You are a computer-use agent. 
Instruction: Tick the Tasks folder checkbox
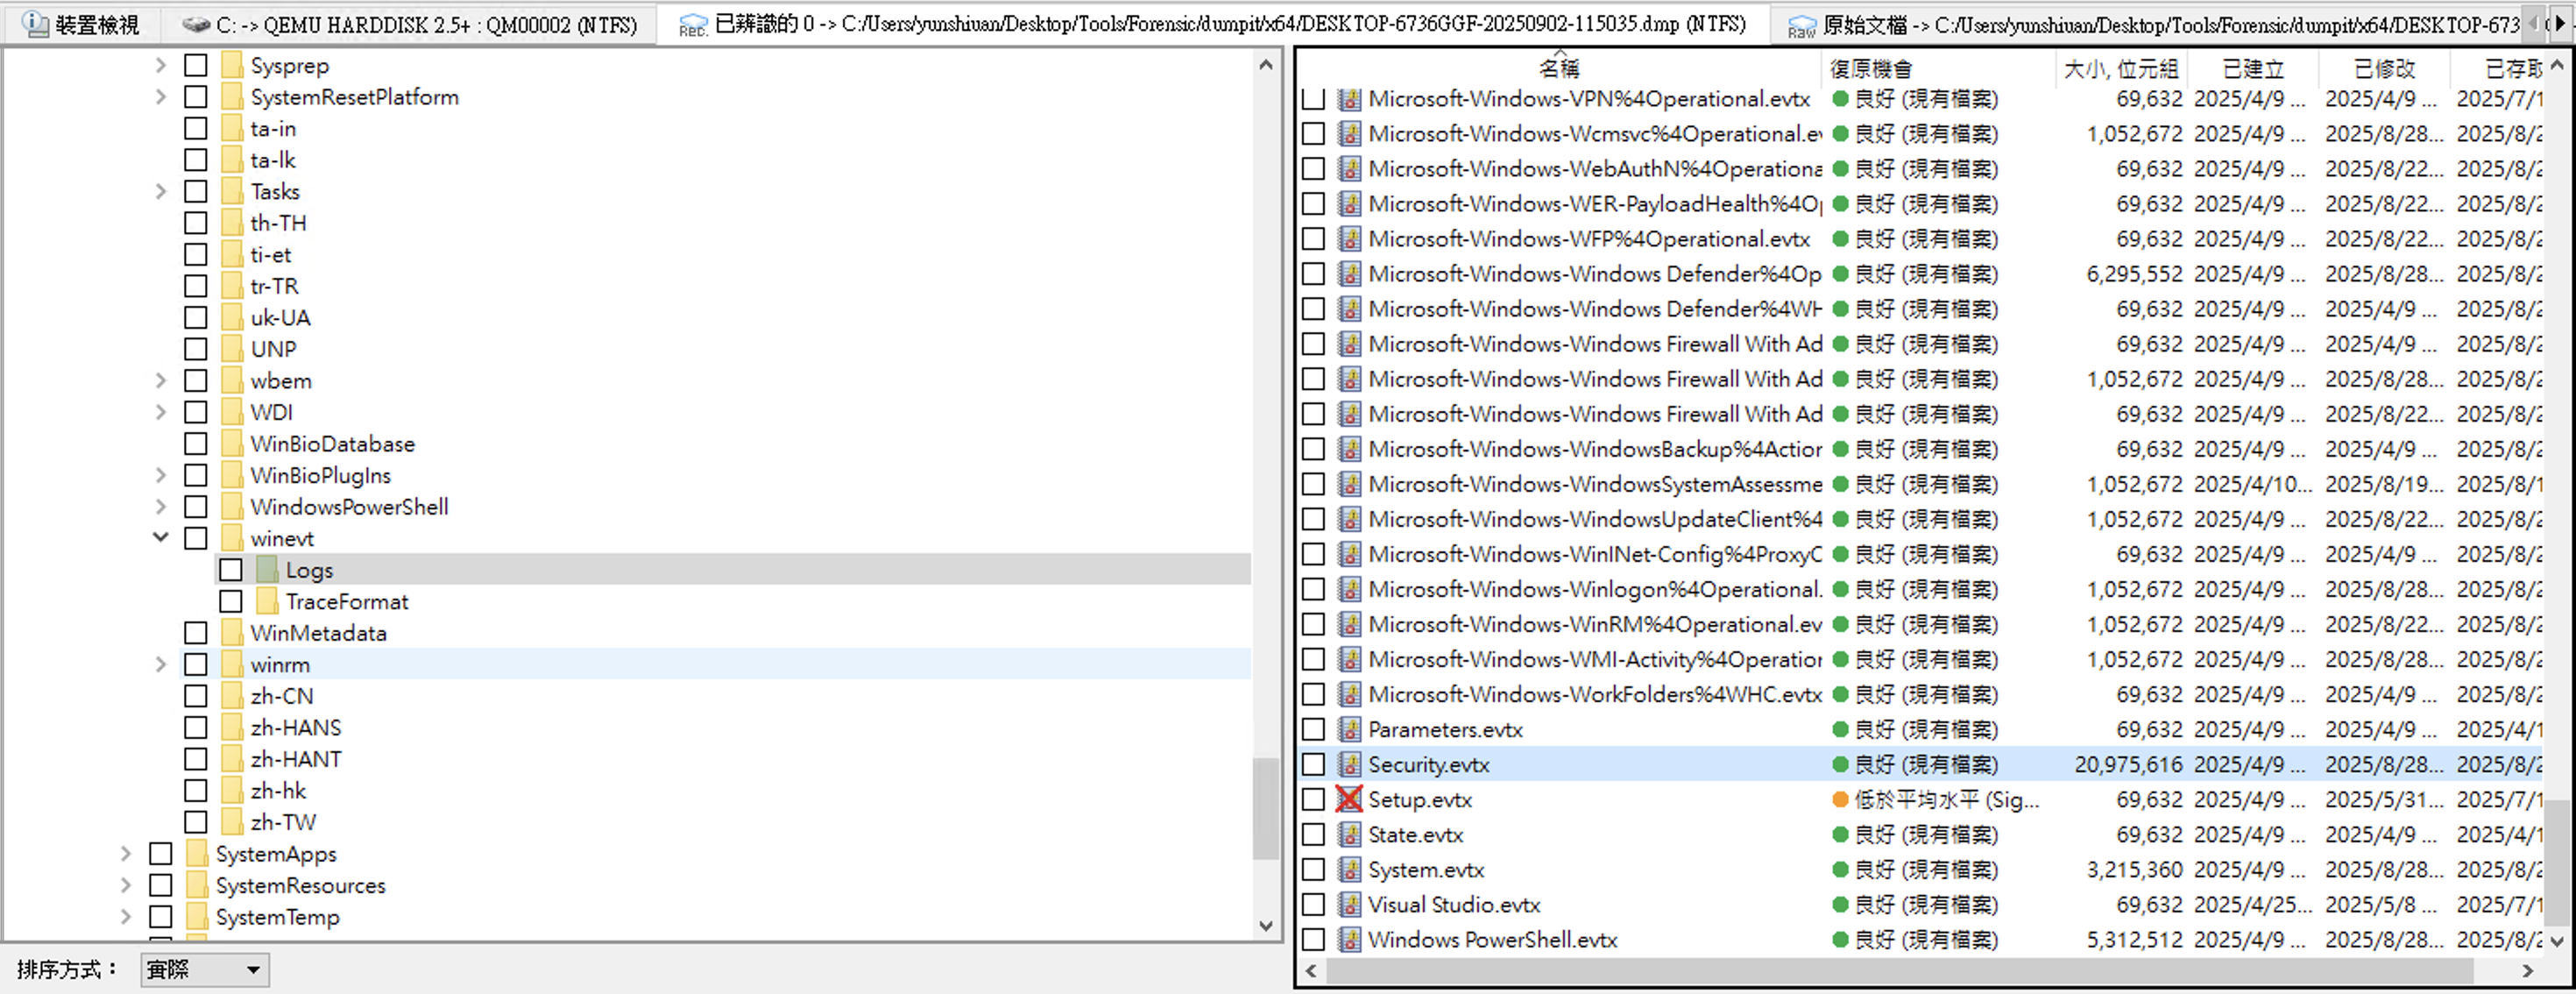pyautogui.click(x=196, y=191)
